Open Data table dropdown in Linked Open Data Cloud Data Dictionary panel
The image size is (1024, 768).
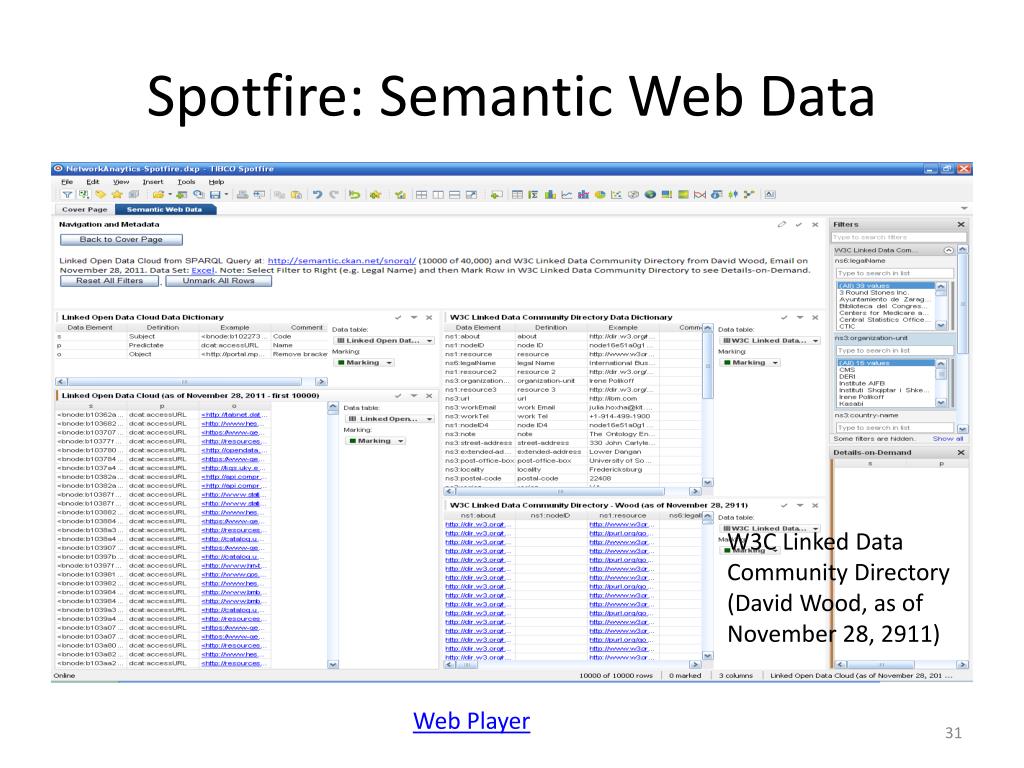pyautogui.click(x=383, y=341)
